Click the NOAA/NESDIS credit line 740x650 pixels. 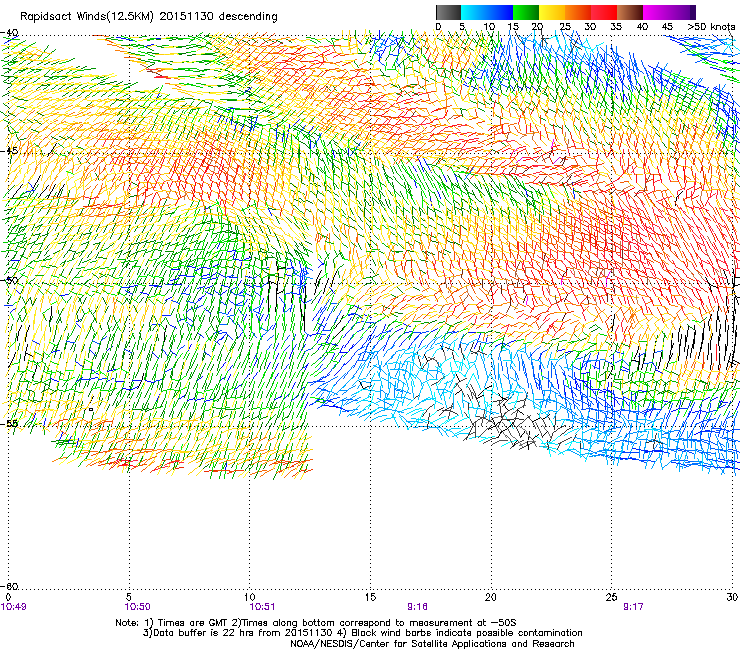tap(432, 644)
